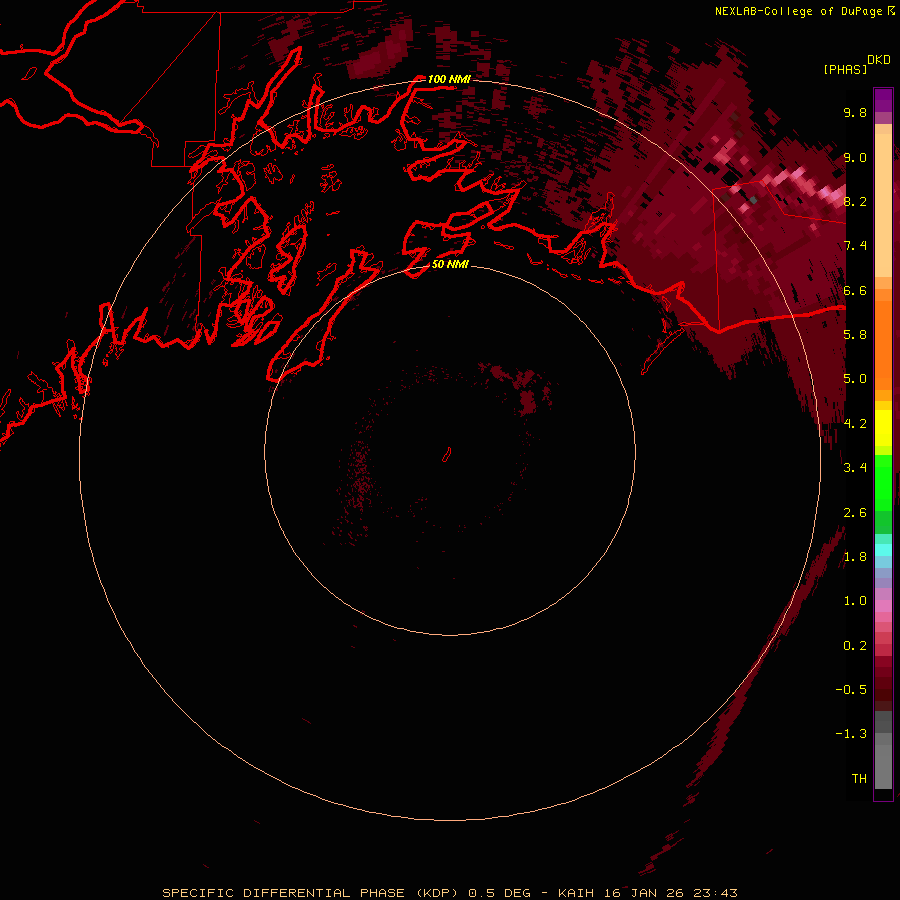Viewport: 900px width, 900px height.
Task: Click the 5.8 scale value
Action: (x=855, y=334)
